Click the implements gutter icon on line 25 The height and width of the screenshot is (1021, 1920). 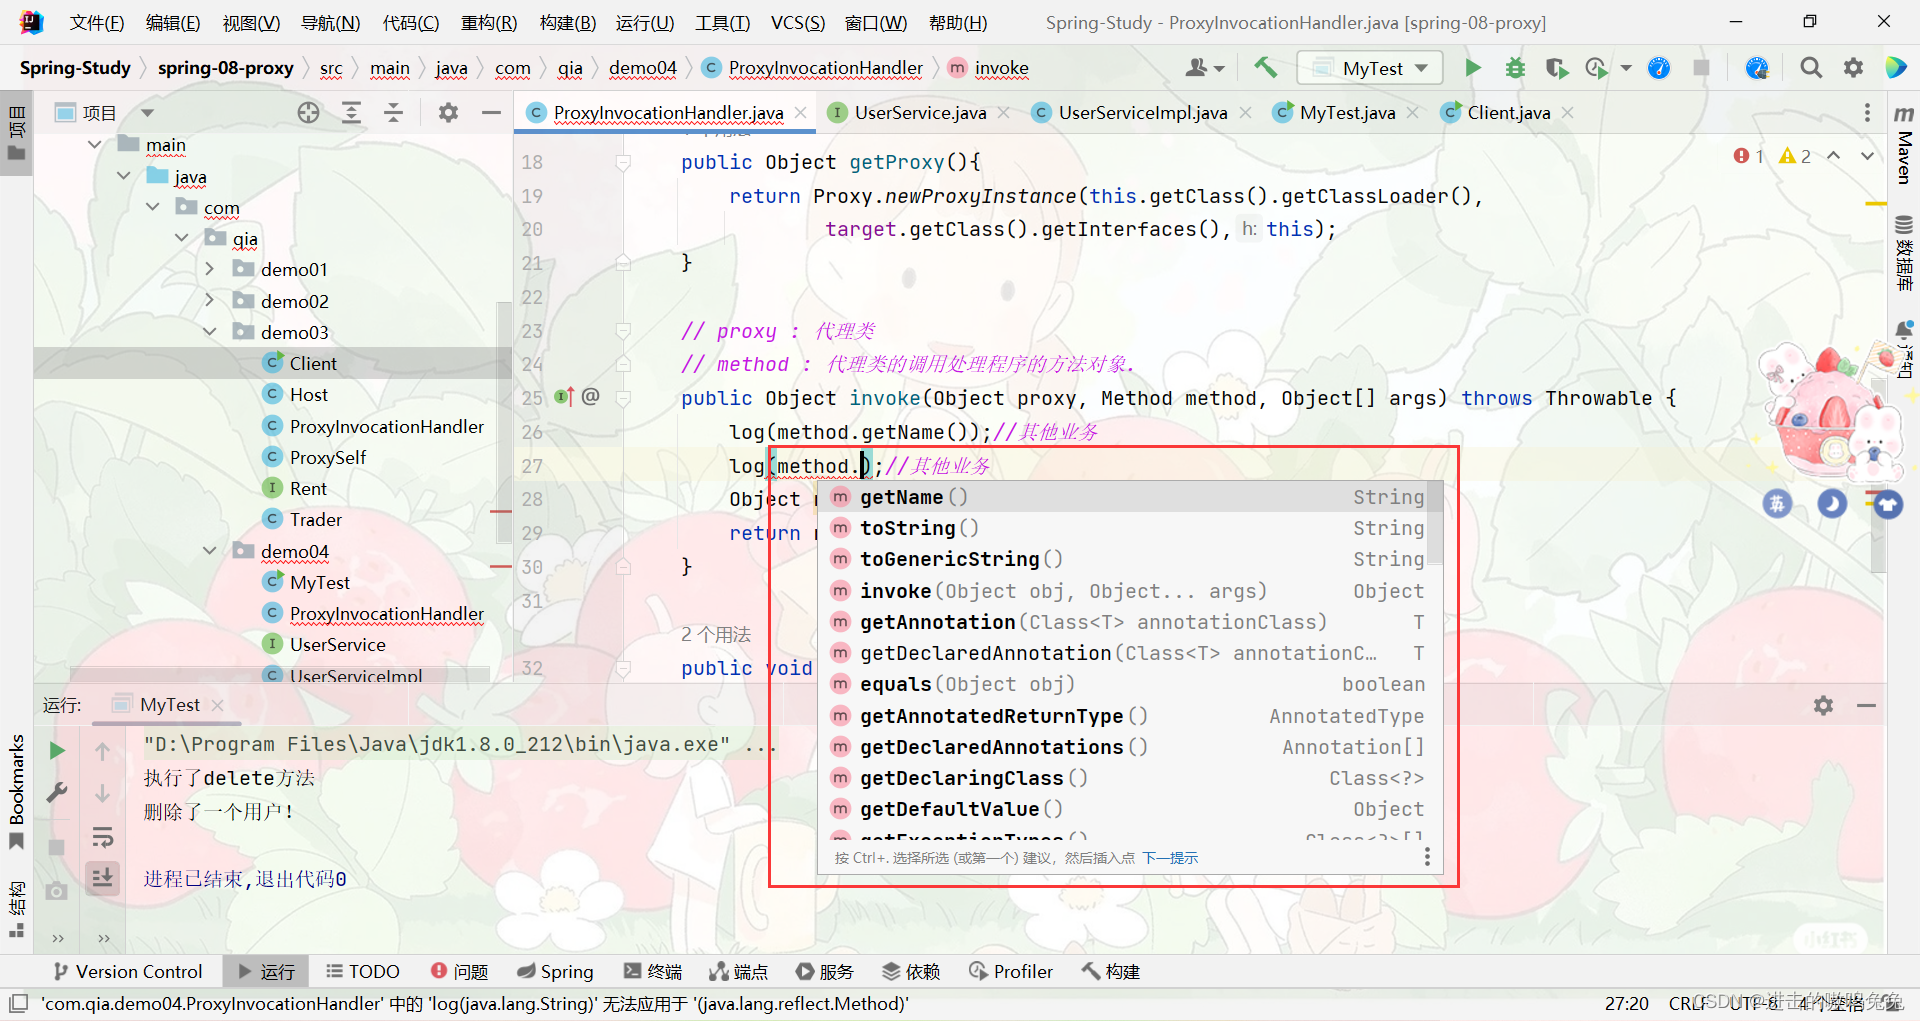tap(565, 397)
